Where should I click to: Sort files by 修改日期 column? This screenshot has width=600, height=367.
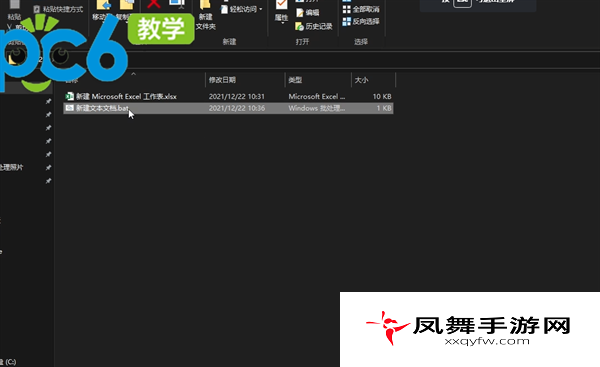tap(222, 80)
